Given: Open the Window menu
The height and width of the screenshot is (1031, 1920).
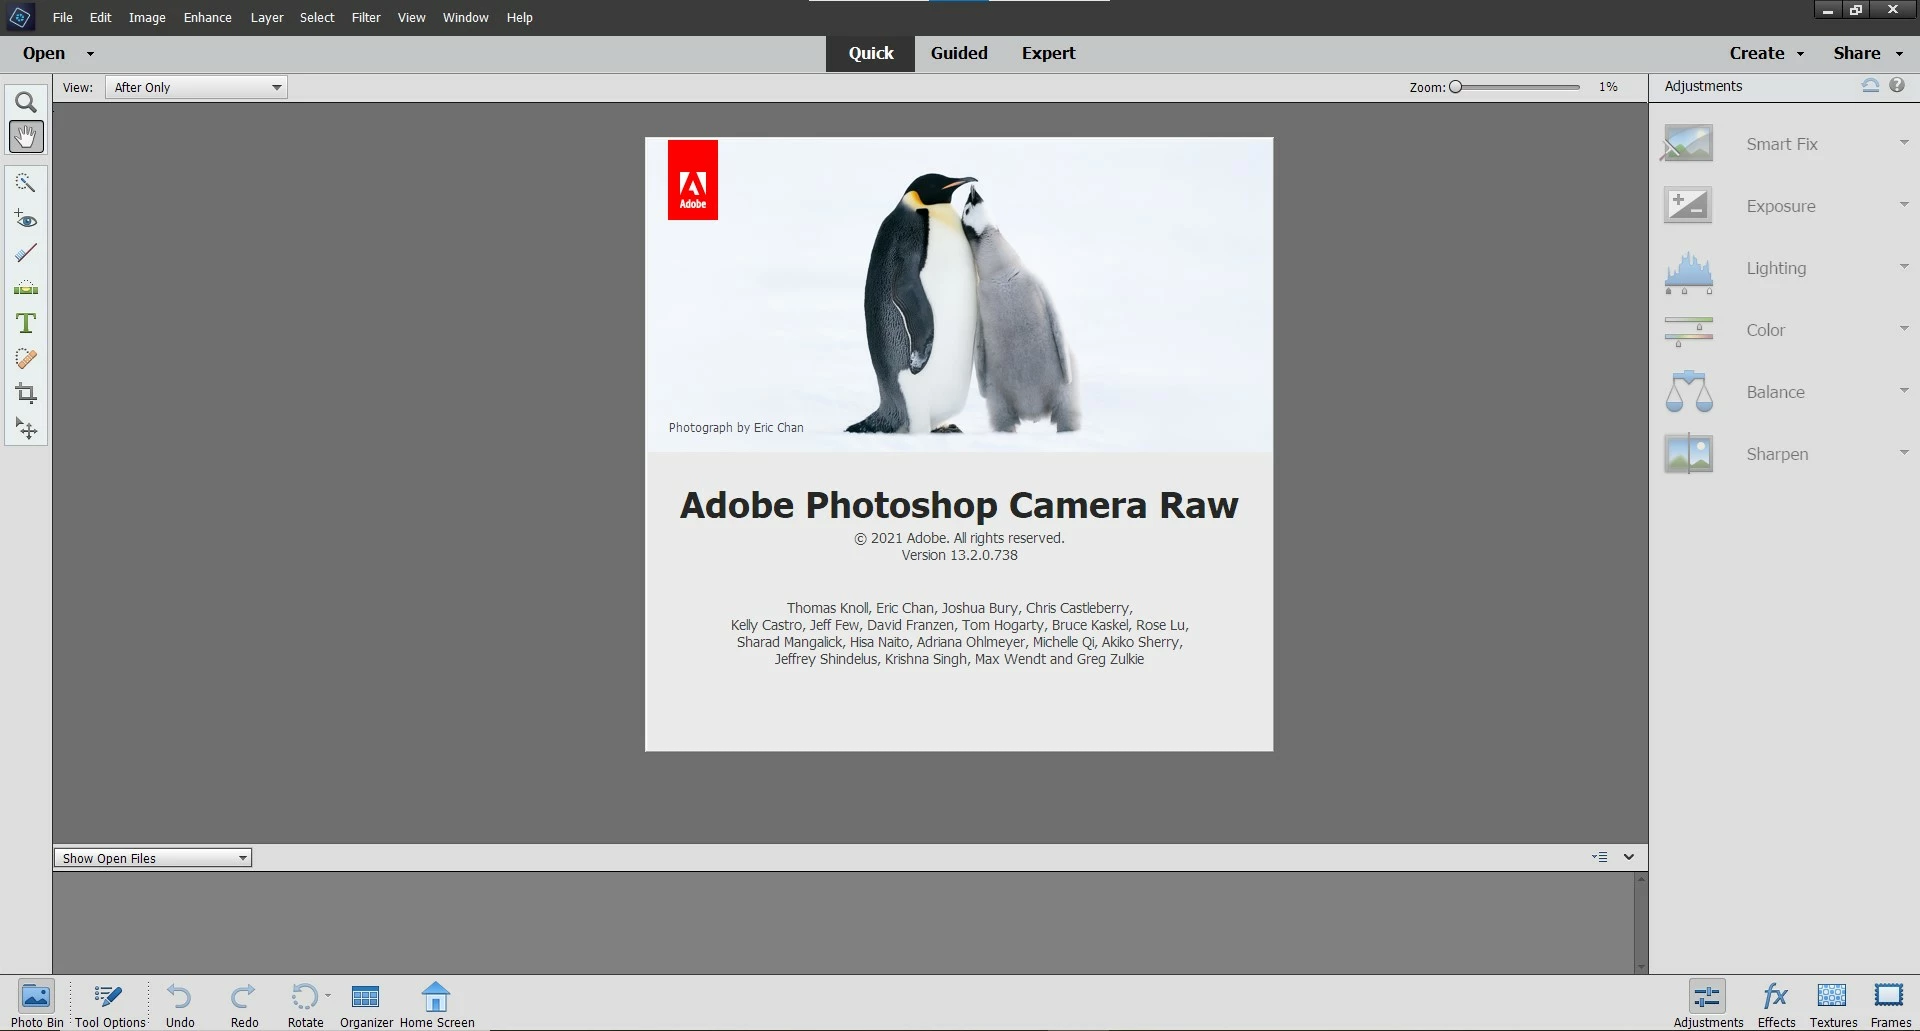Looking at the screenshot, I should [466, 17].
